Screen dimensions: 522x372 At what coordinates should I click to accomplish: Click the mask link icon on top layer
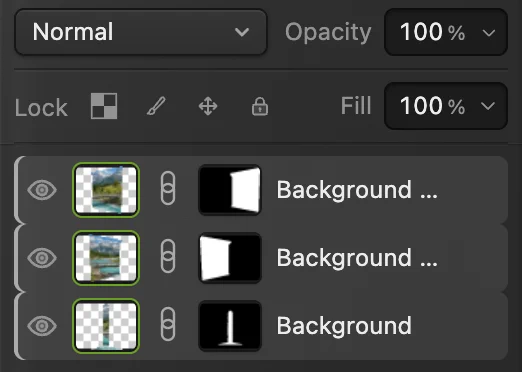(x=168, y=188)
